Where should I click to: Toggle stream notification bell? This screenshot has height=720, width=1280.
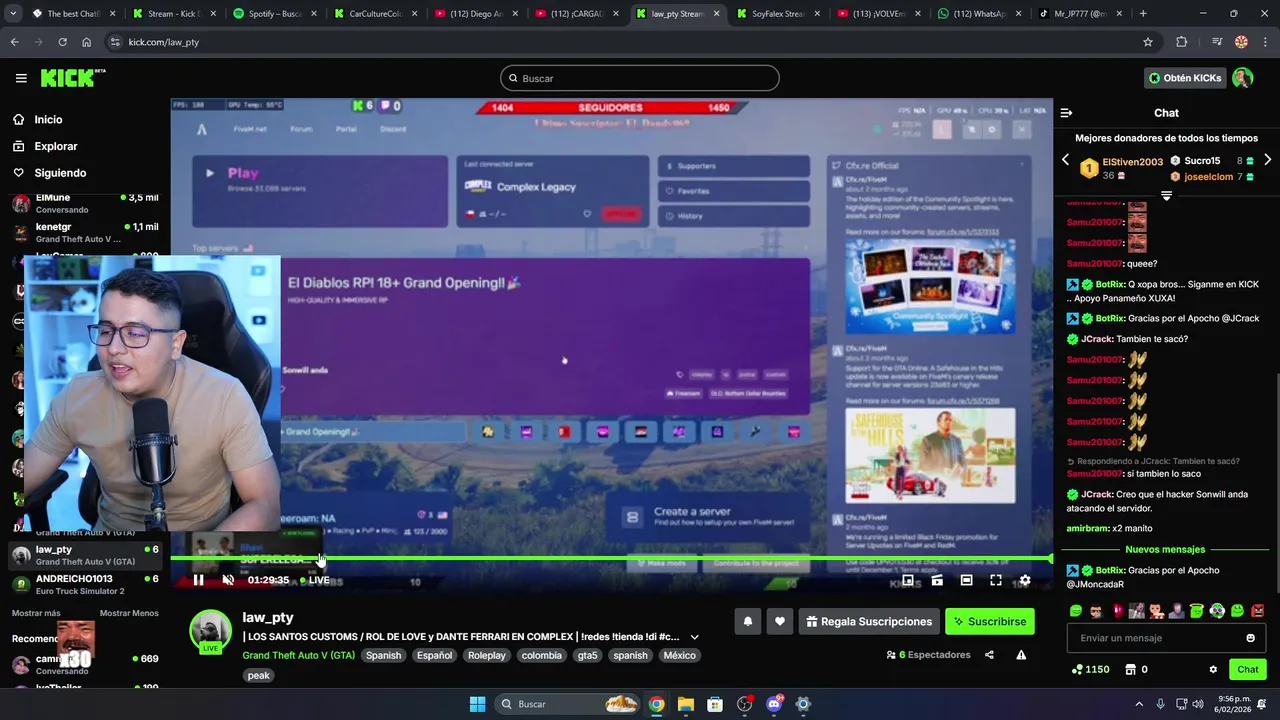pyautogui.click(x=747, y=621)
